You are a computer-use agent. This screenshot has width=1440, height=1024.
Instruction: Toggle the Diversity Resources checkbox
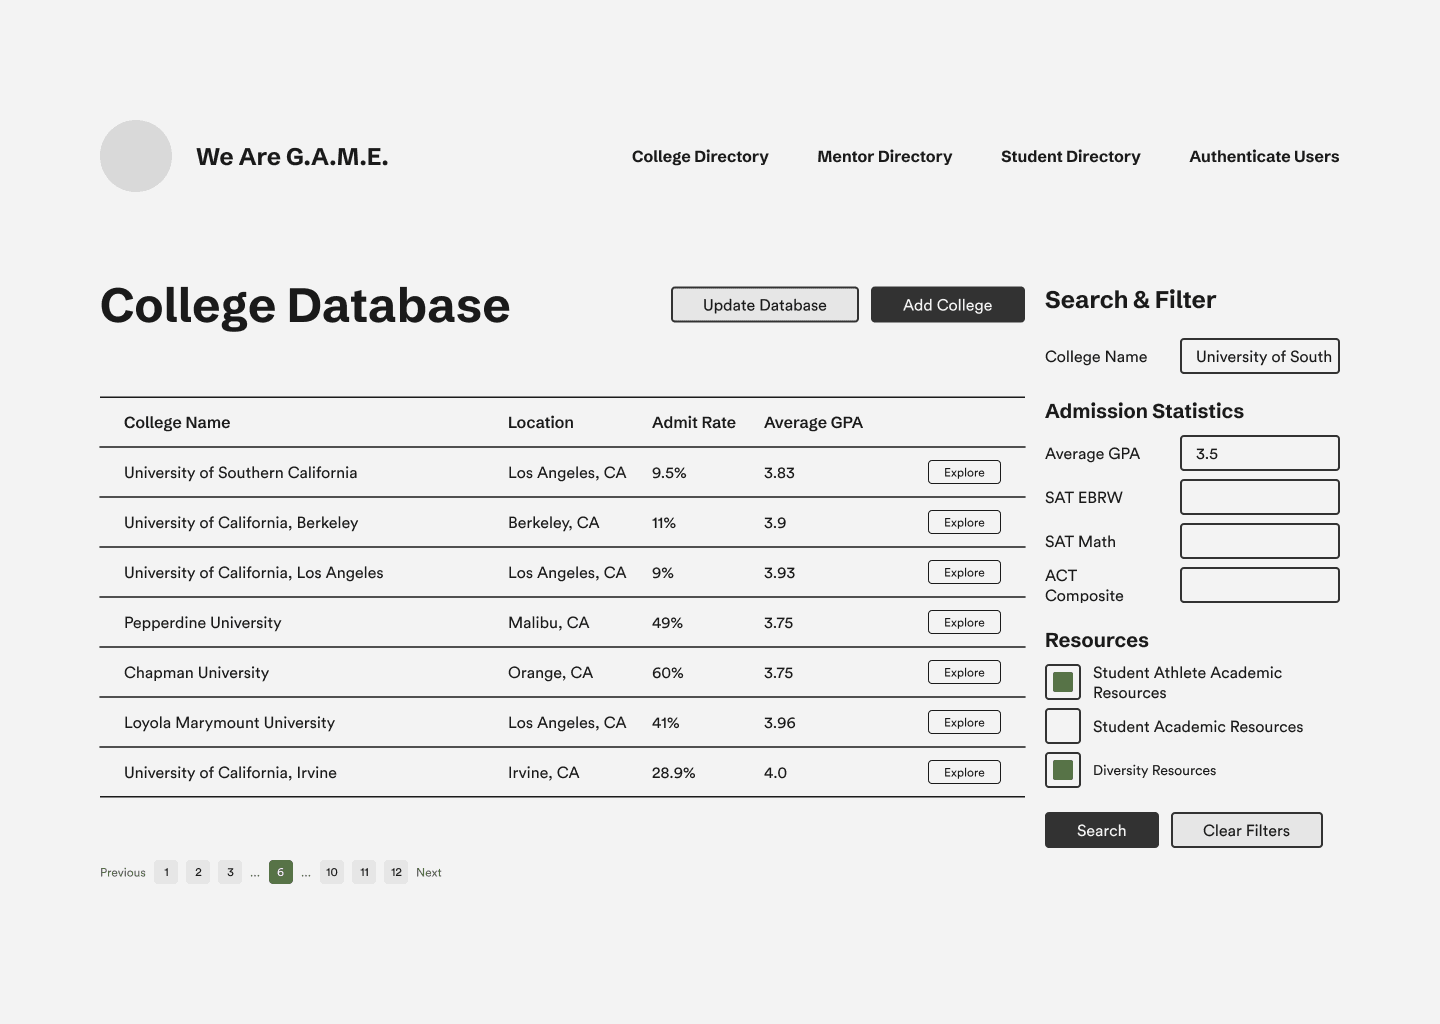tap(1063, 770)
